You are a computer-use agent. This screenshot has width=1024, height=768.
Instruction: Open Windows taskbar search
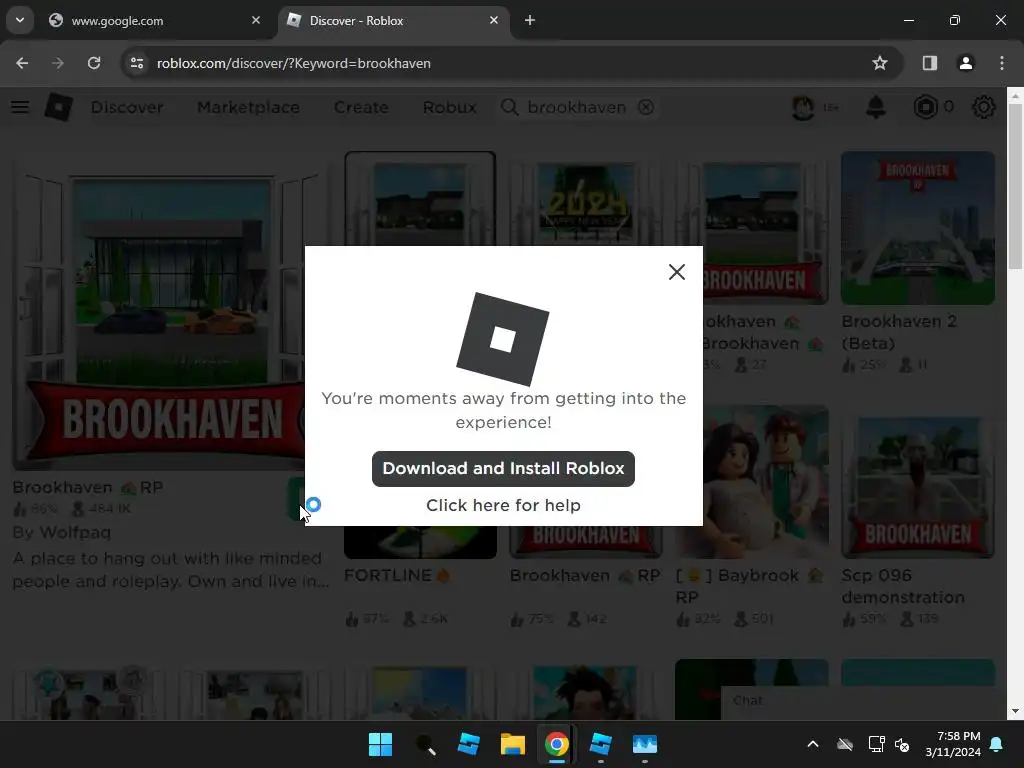[425, 744]
